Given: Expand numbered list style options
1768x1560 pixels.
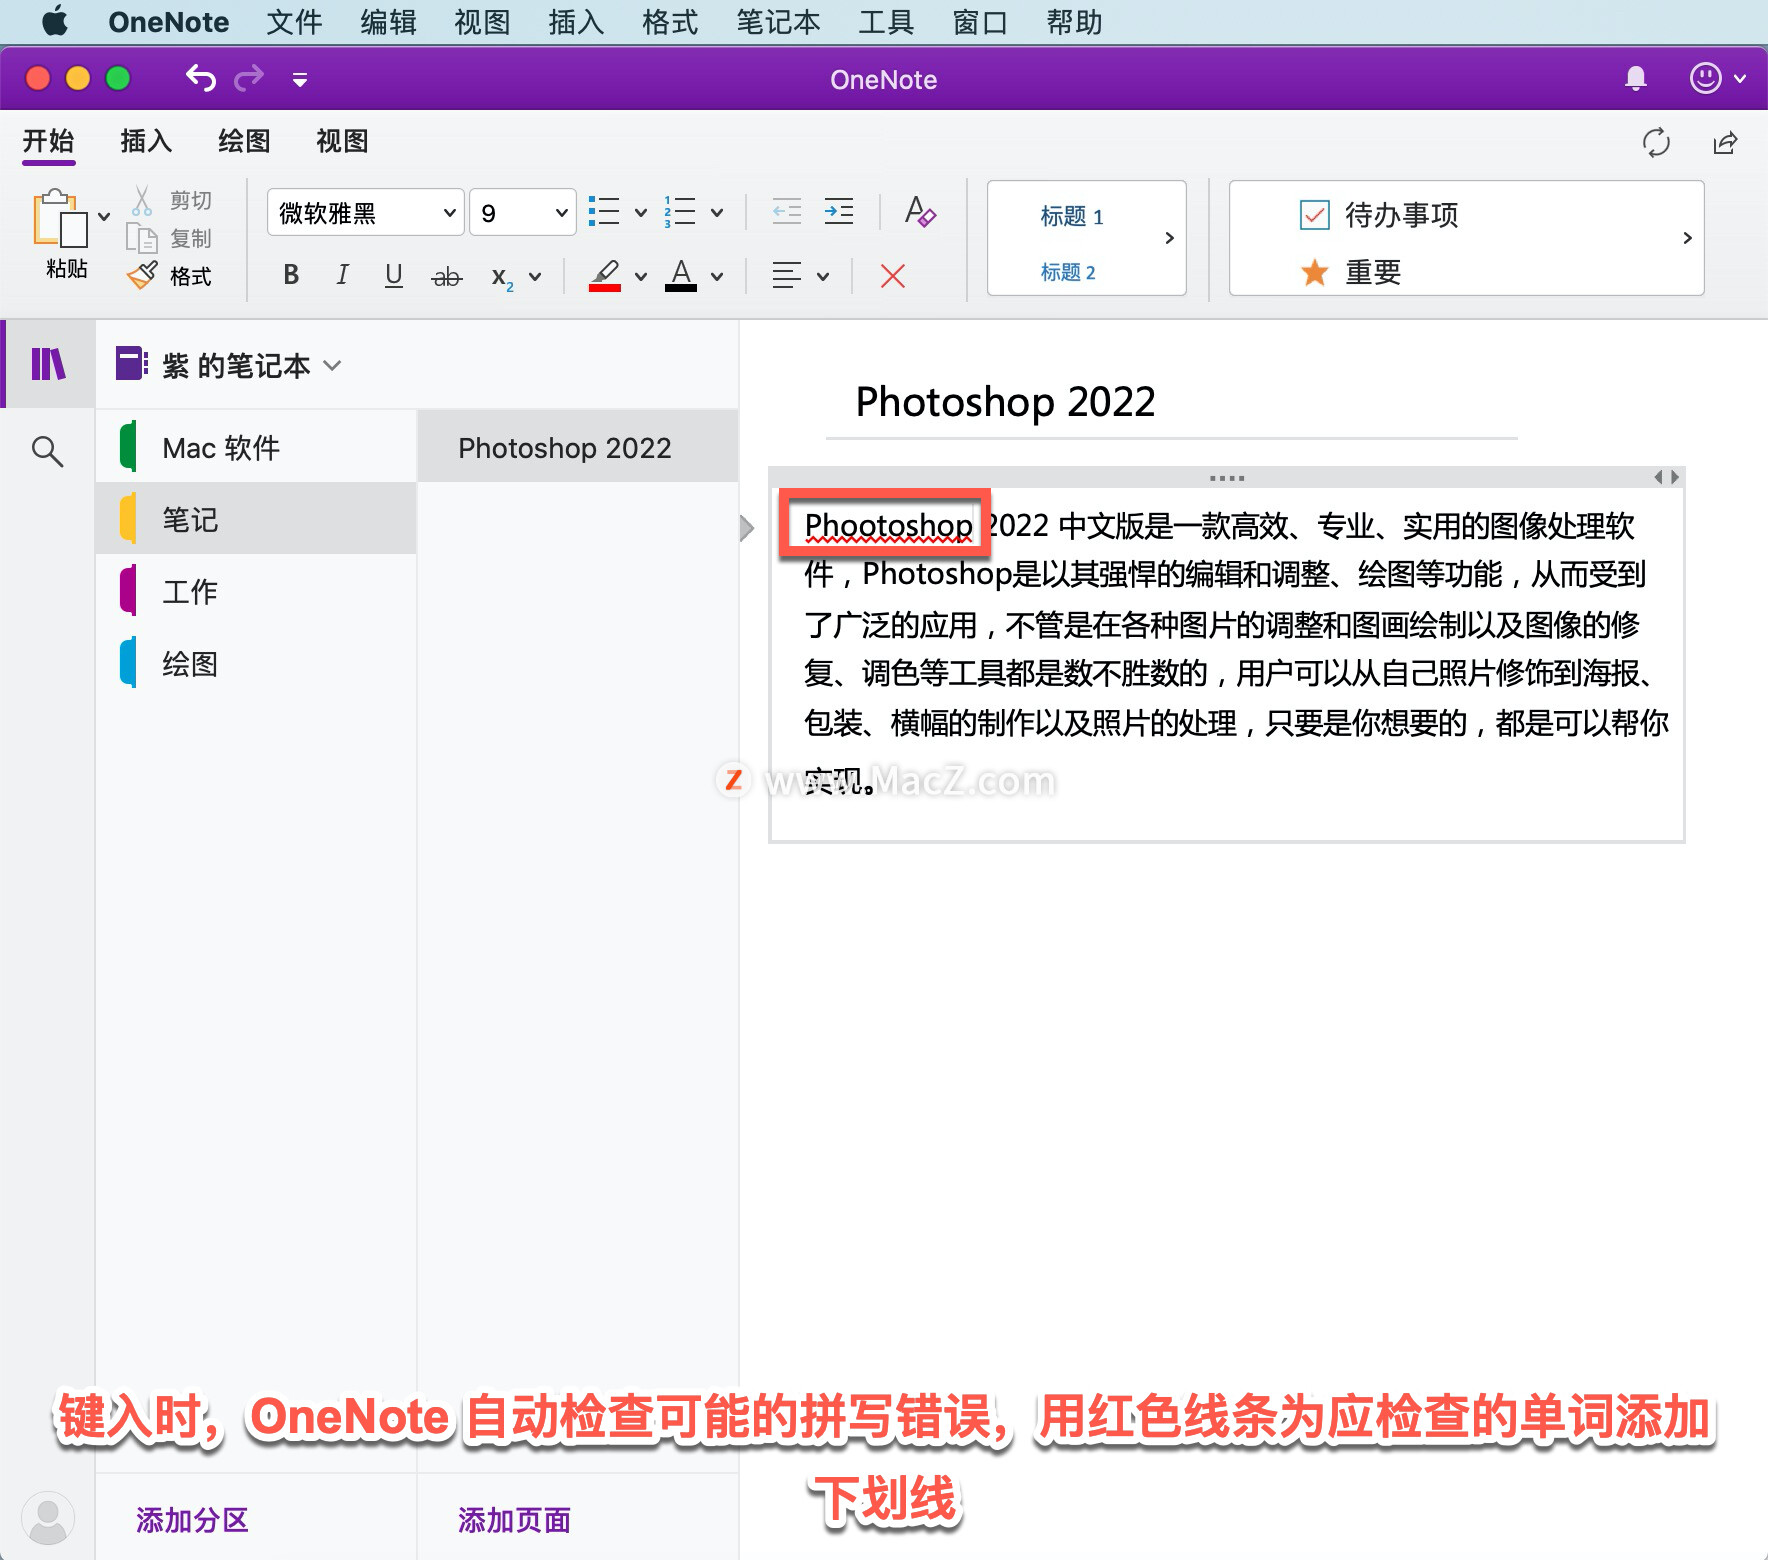Looking at the screenshot, I should click(x=717, y=212).
